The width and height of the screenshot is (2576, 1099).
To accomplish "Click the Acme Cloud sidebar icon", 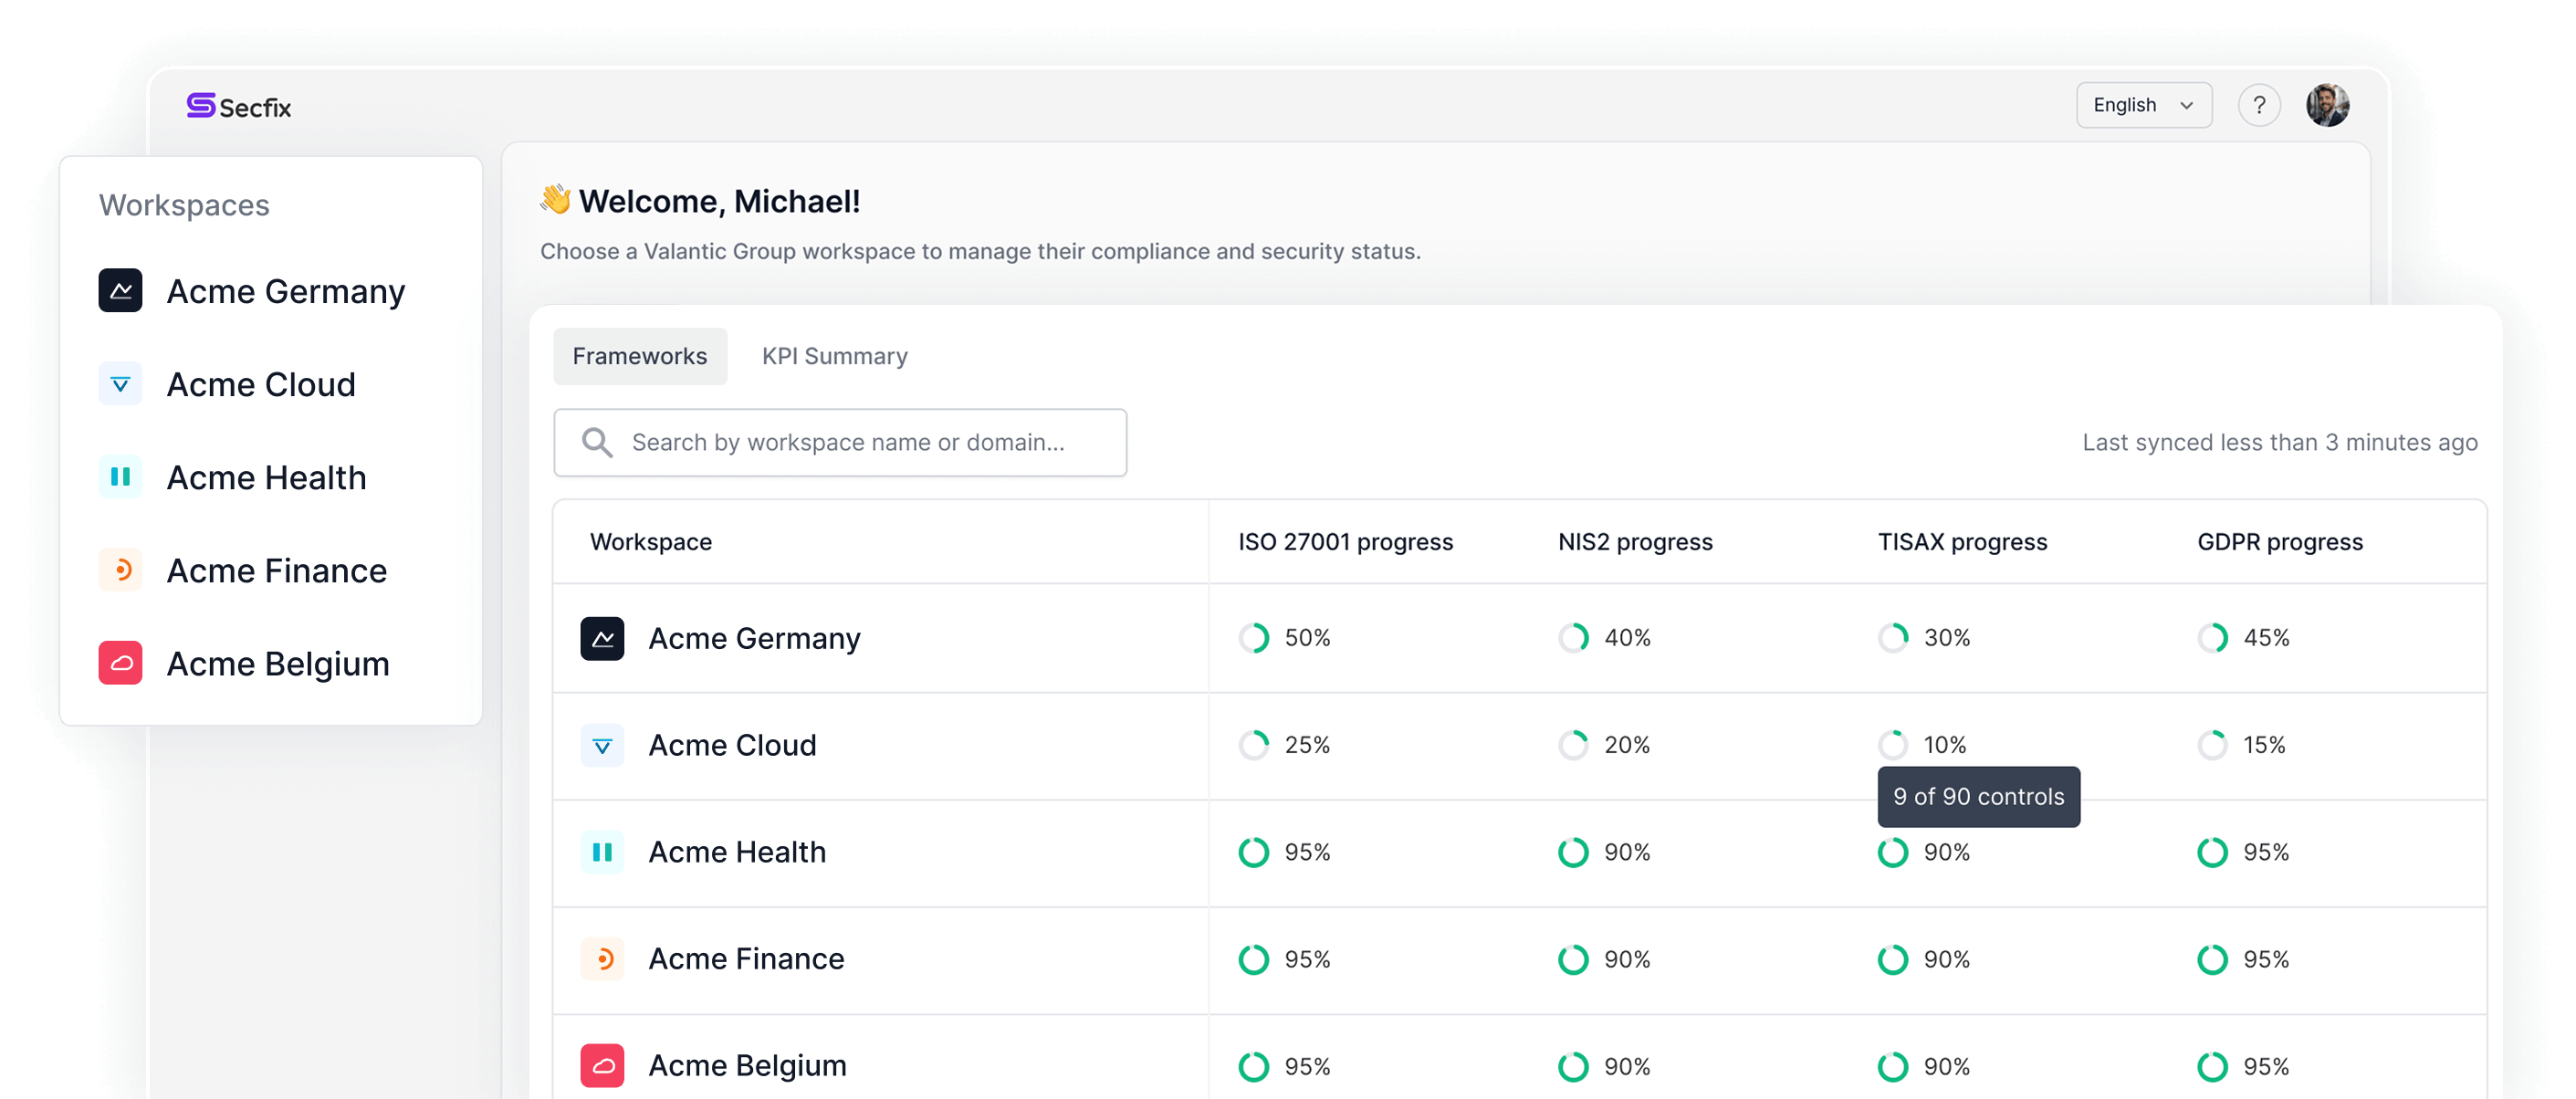I will pyautogui.click(x=120, y=384).
